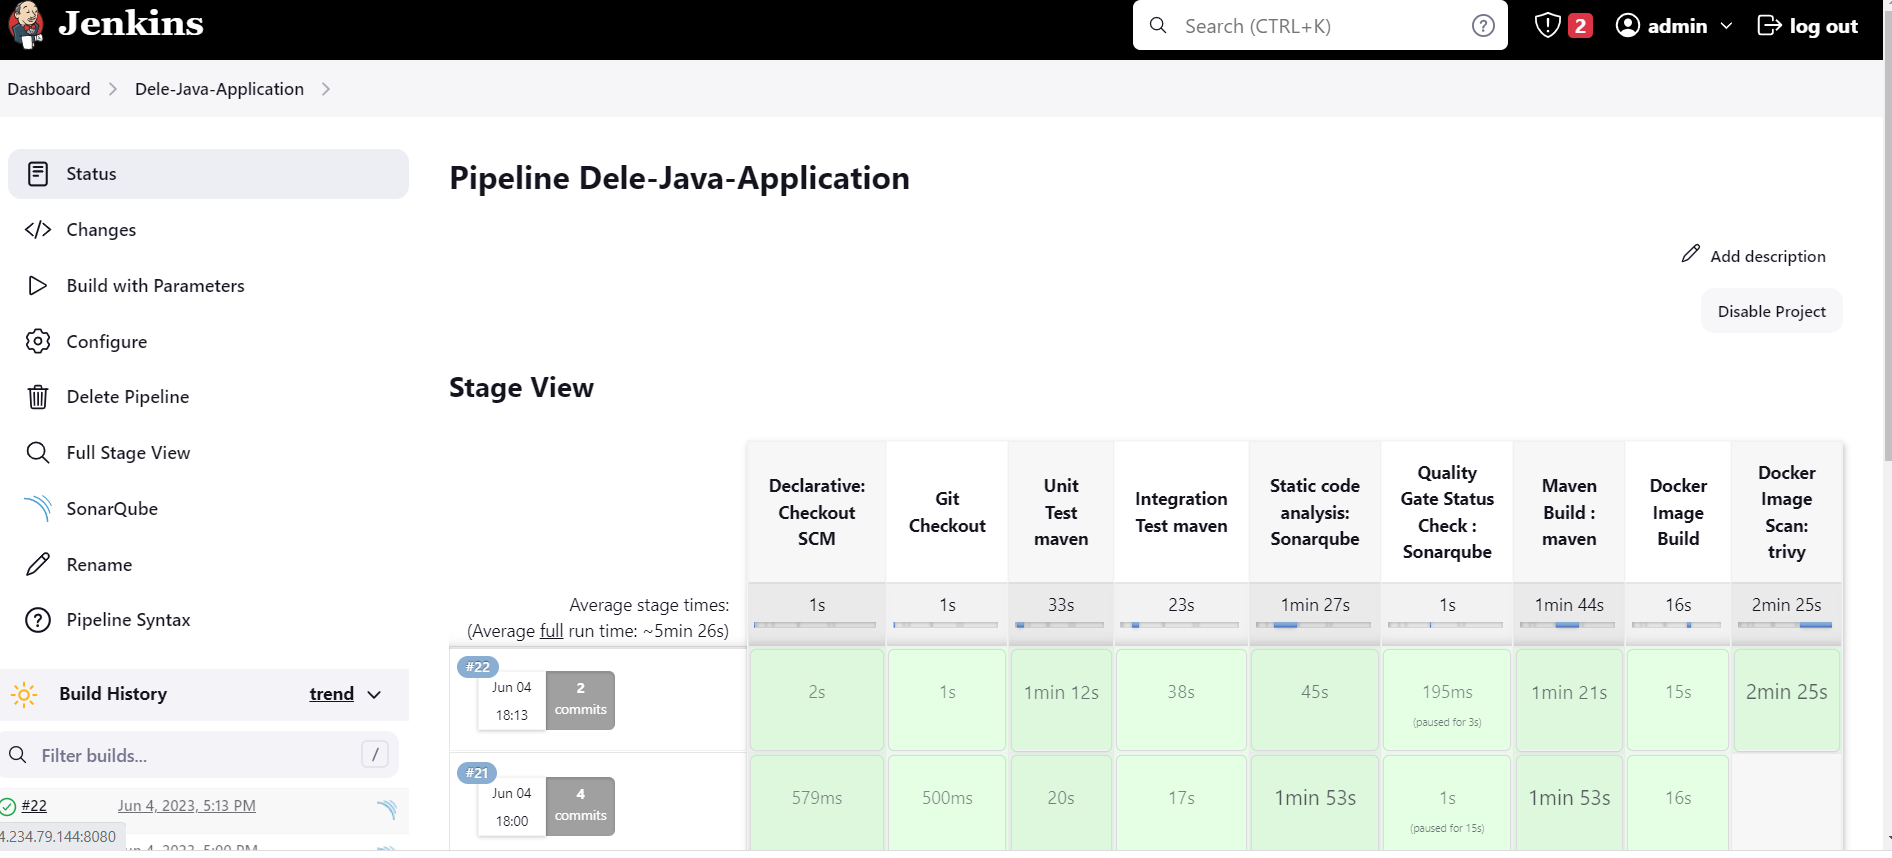The image size is (1892, 858).
Task: Open build #22 link in history
Action: [34, 806]
